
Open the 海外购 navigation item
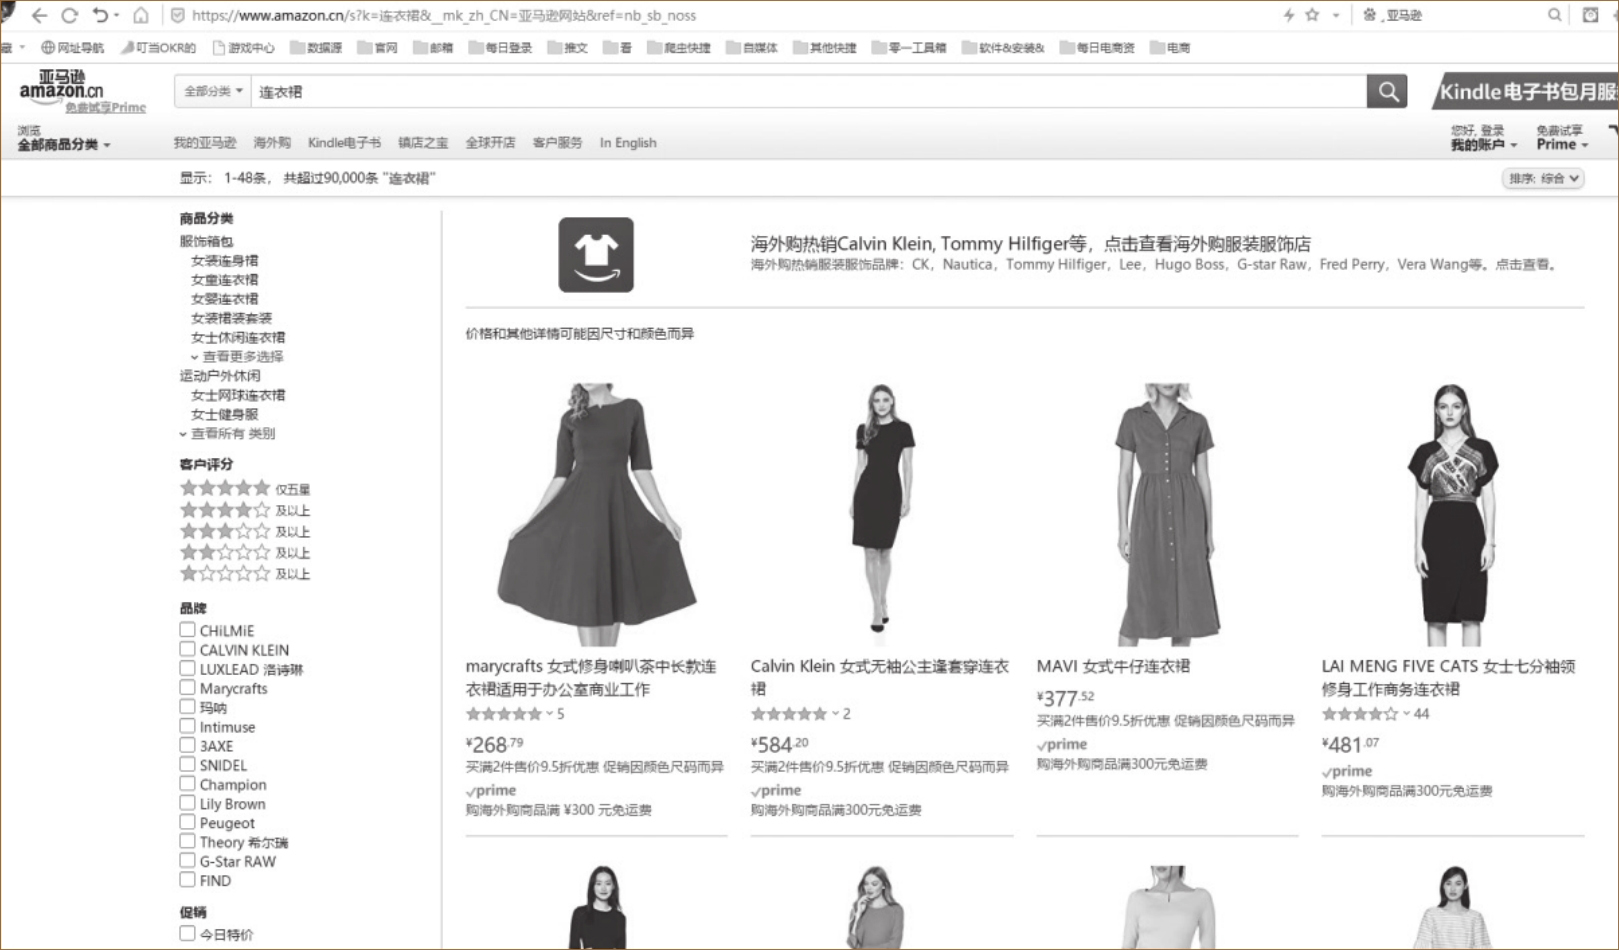click(271, 143)
